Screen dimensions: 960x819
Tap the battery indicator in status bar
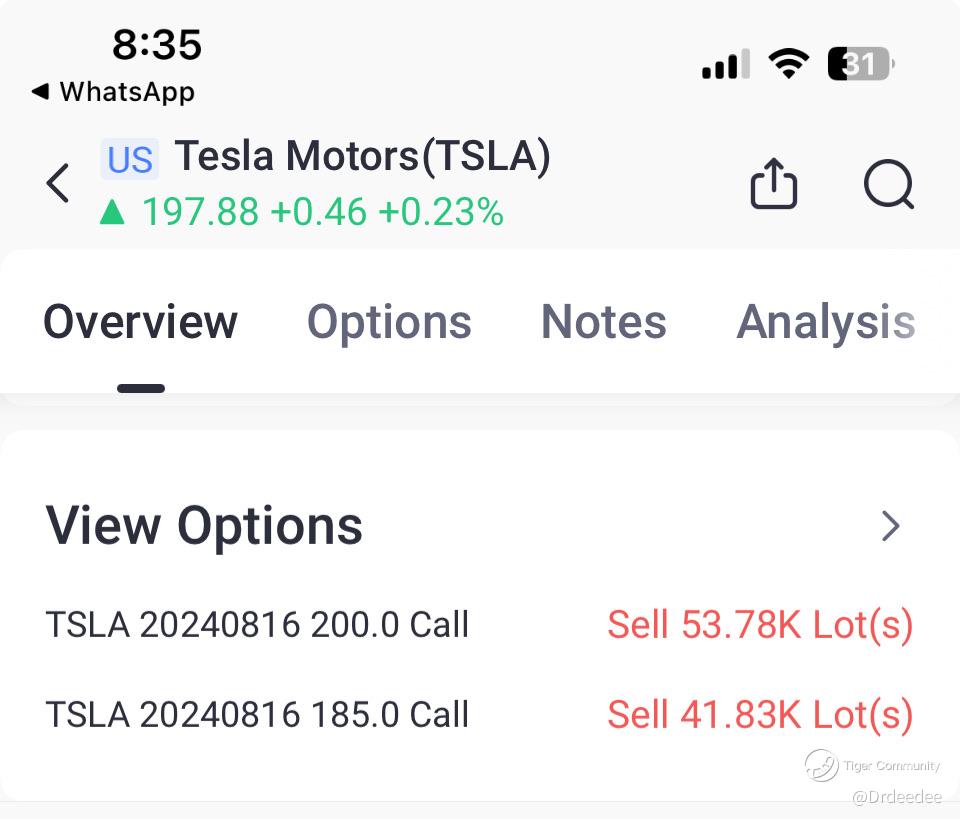tap(860, 65)
